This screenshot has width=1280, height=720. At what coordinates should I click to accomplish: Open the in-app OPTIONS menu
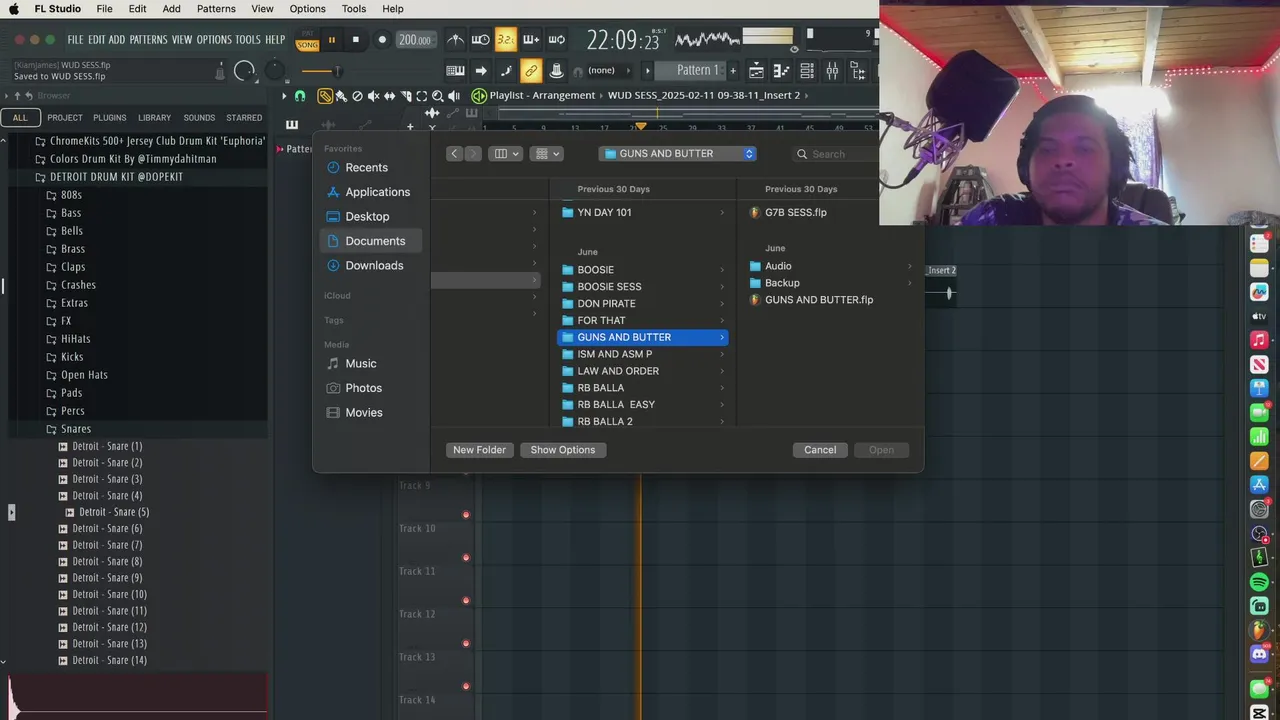(214, 40)
